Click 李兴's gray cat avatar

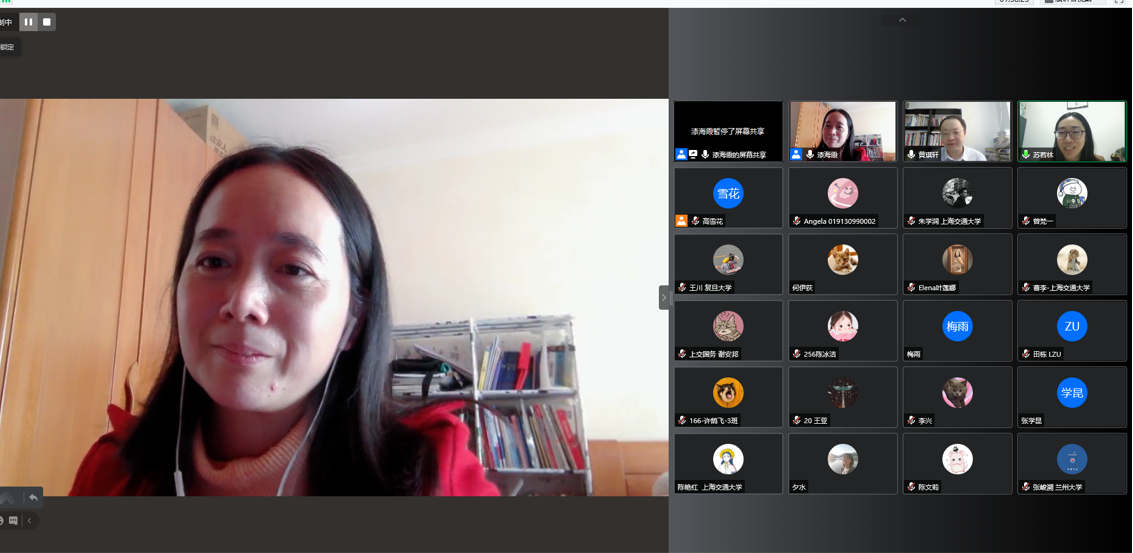[957, 393]
